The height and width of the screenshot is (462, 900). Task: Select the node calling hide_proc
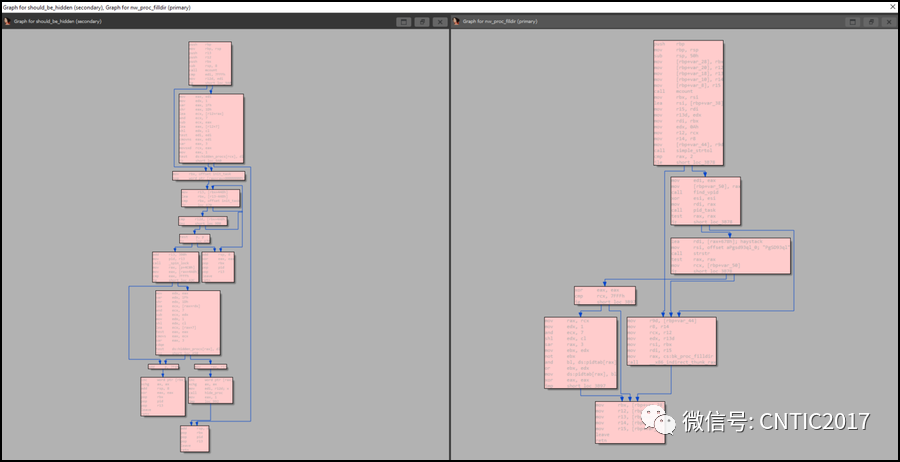[x=210, y=390]
